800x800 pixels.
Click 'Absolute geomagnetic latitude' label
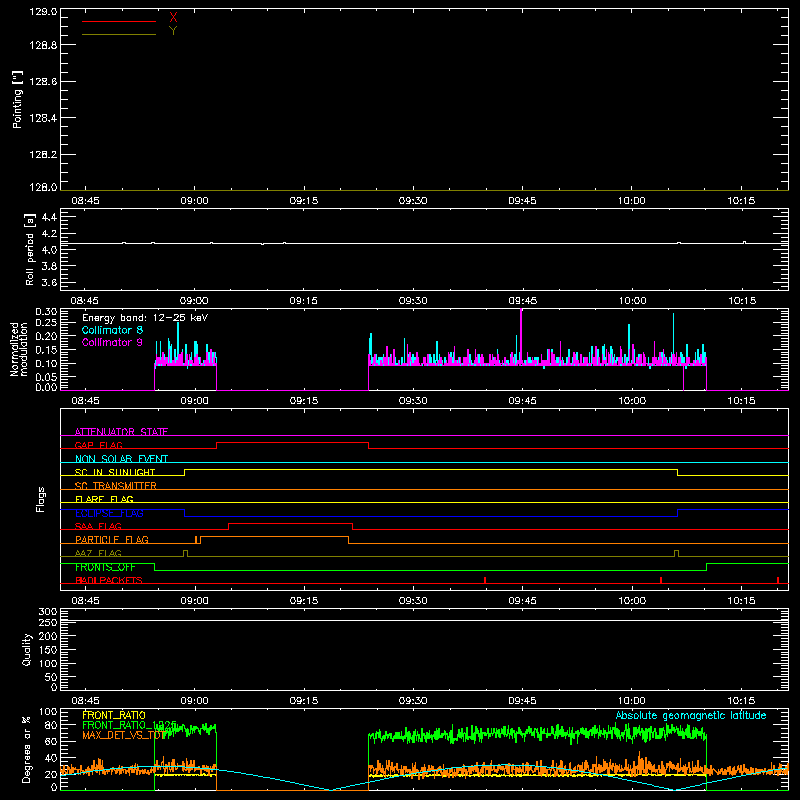tap(691, 715)
